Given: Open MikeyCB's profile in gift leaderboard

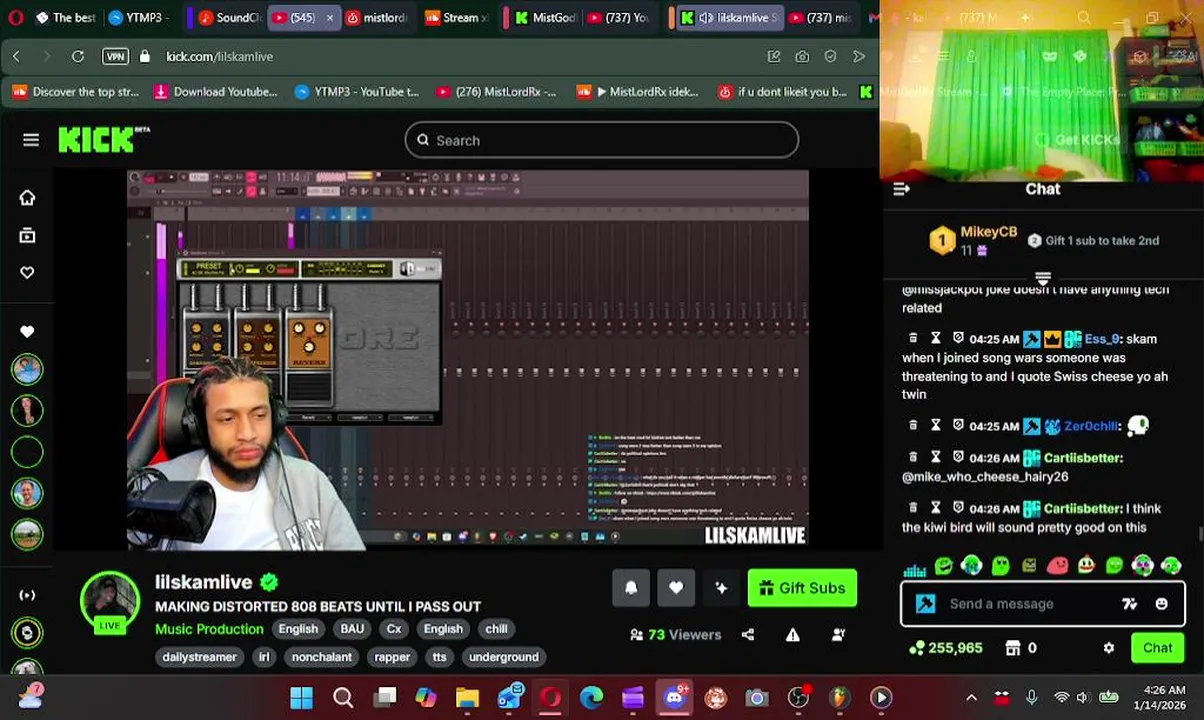Looking at the screenshot, I should (988, 232).
